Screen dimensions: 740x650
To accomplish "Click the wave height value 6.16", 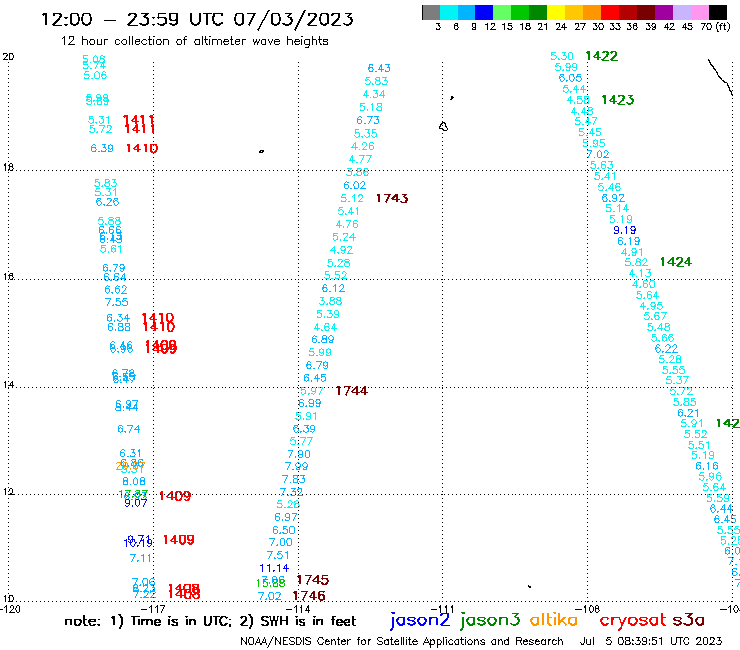I will click(x=706, y=466).
